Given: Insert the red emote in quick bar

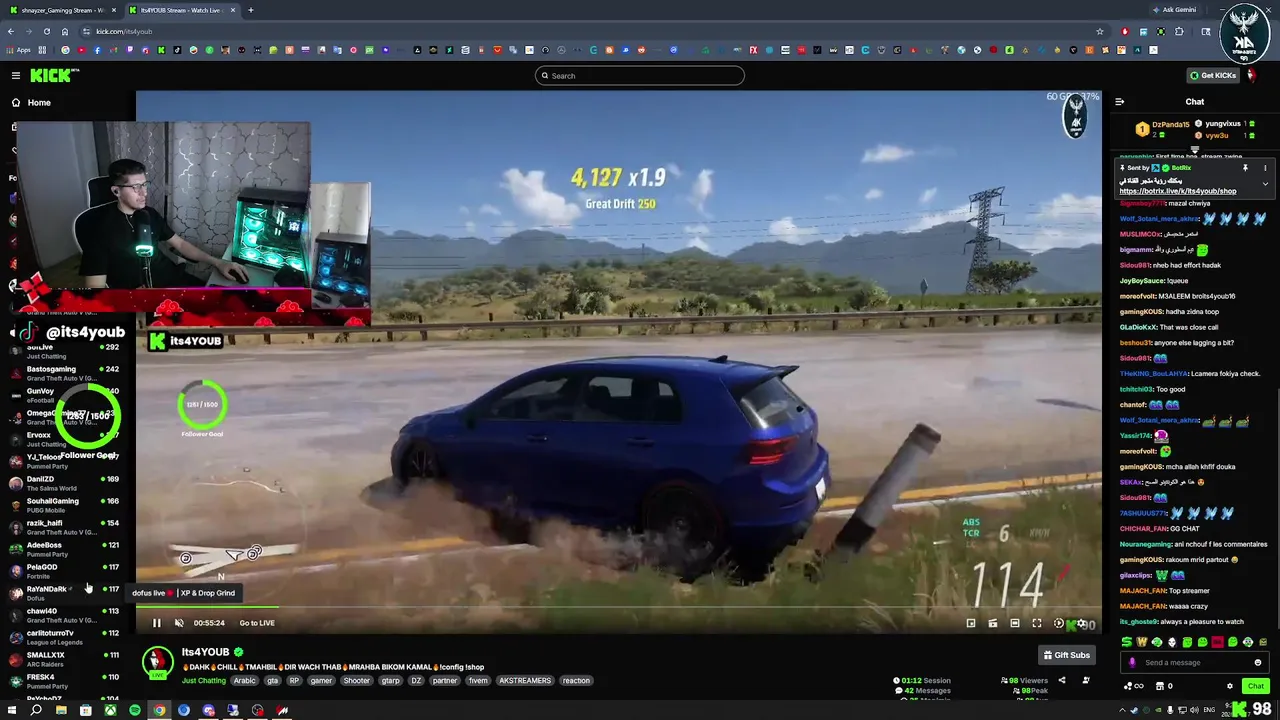Looking at the screenshot, I should [x=1217, y=642].
